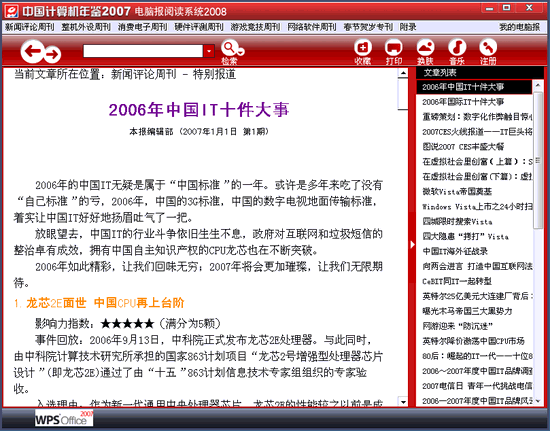550x431 pixels.
Task: Open 硬件评测周刊 menu
Action: pyautogui.click(x=199, y=27)
